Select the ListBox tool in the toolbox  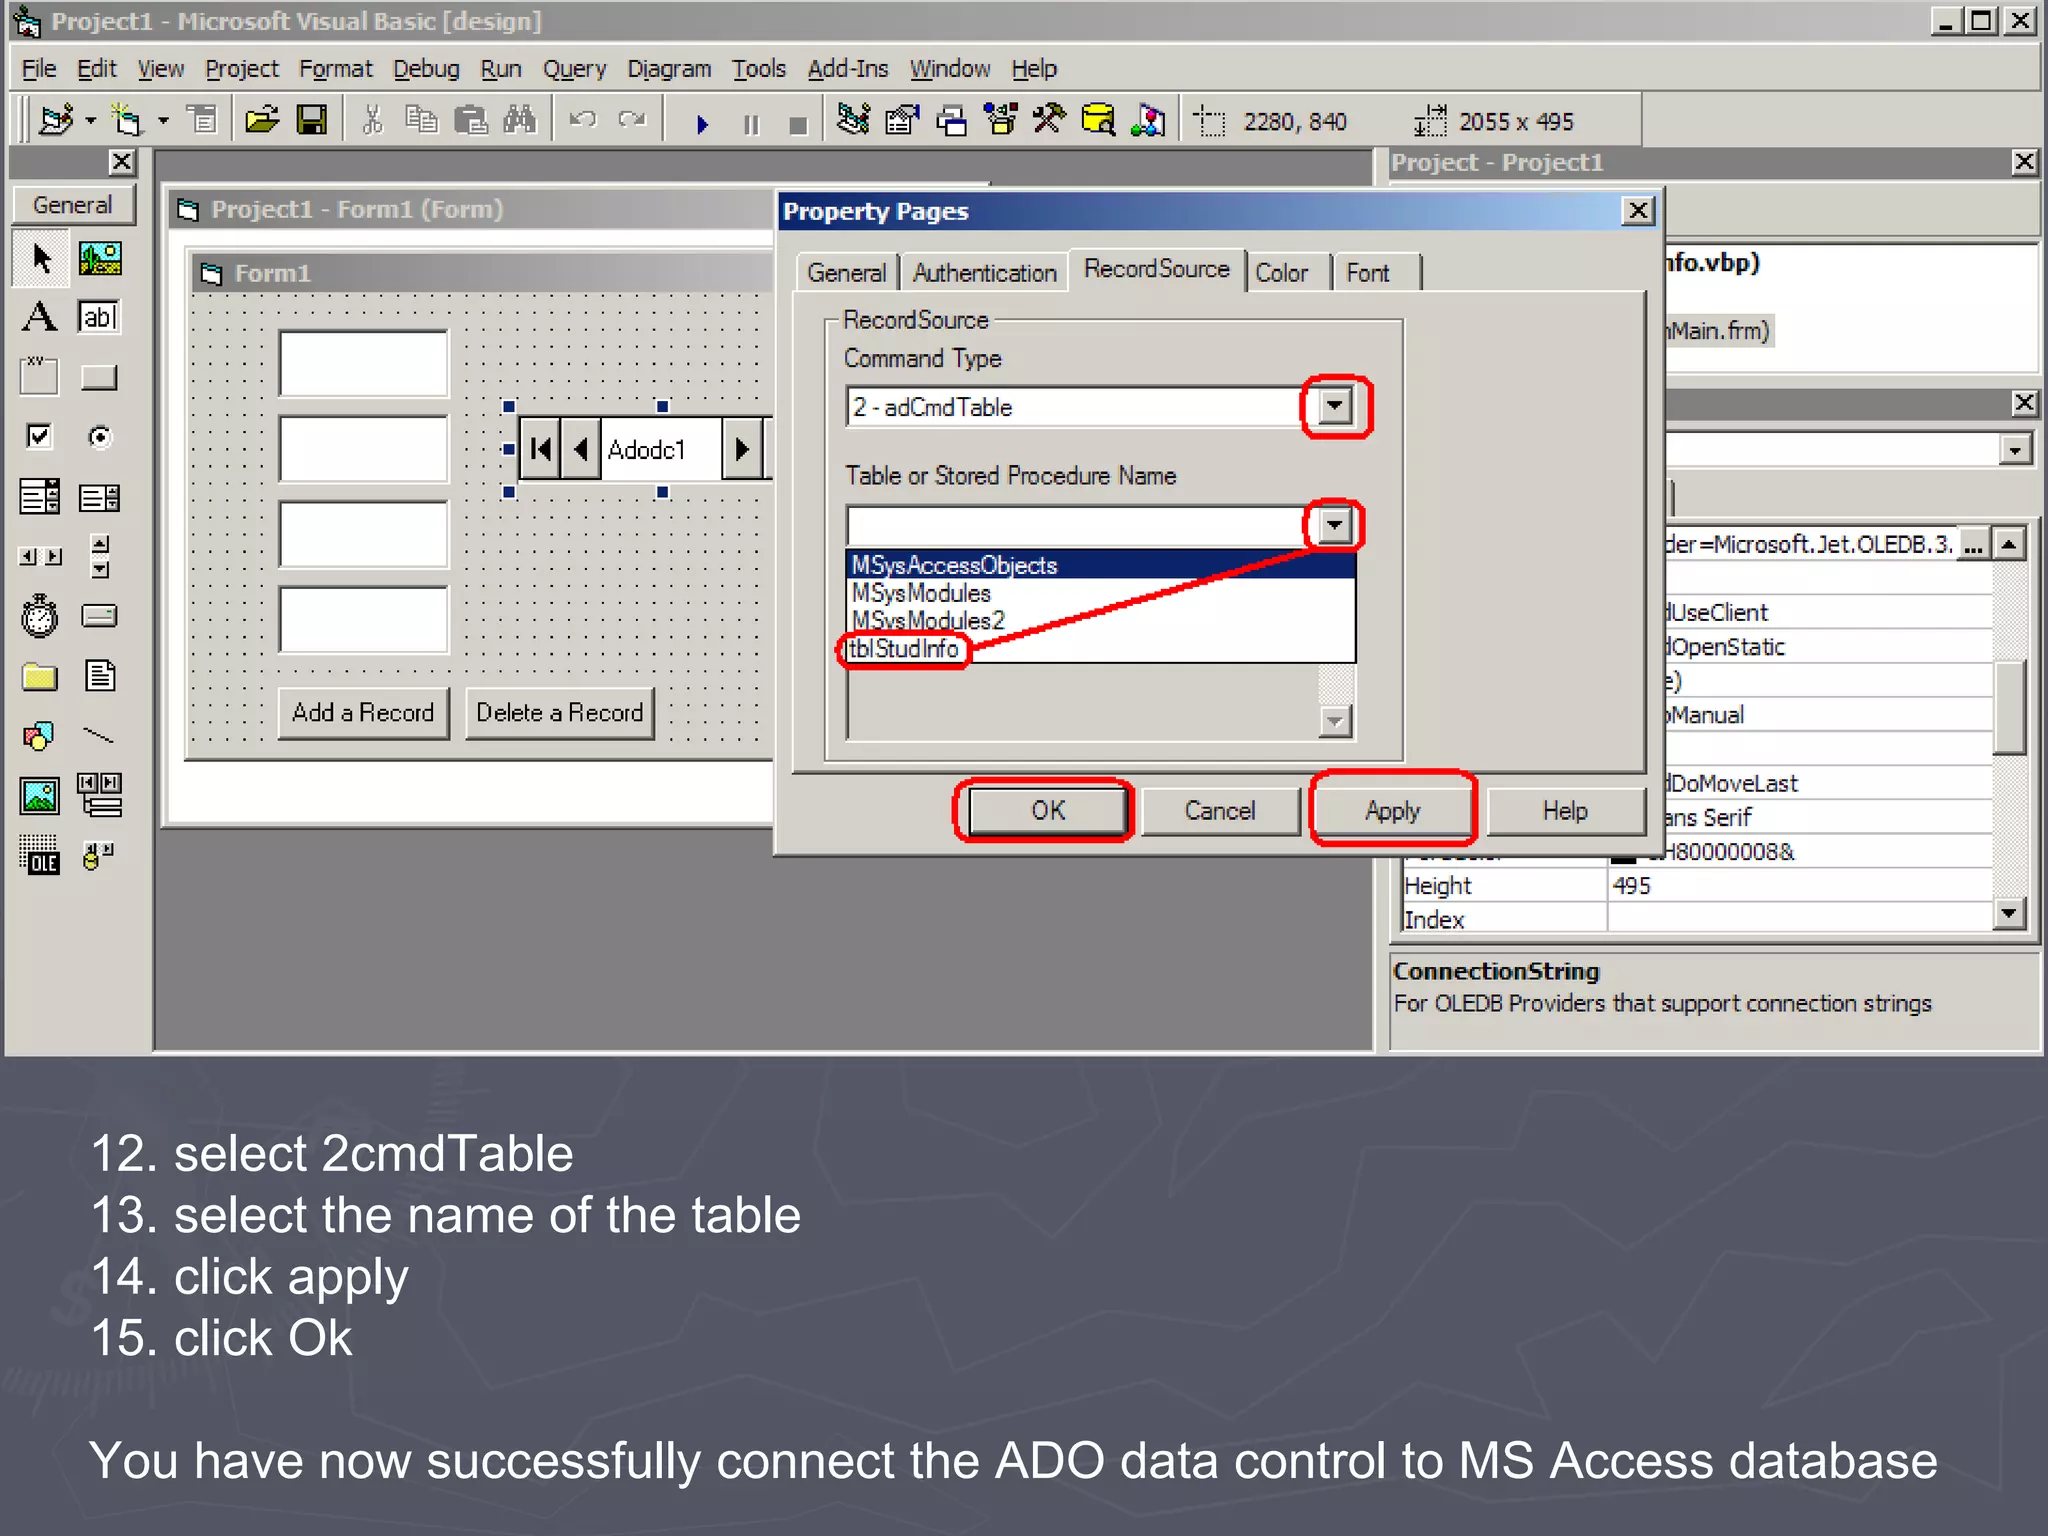click(100, 496)
